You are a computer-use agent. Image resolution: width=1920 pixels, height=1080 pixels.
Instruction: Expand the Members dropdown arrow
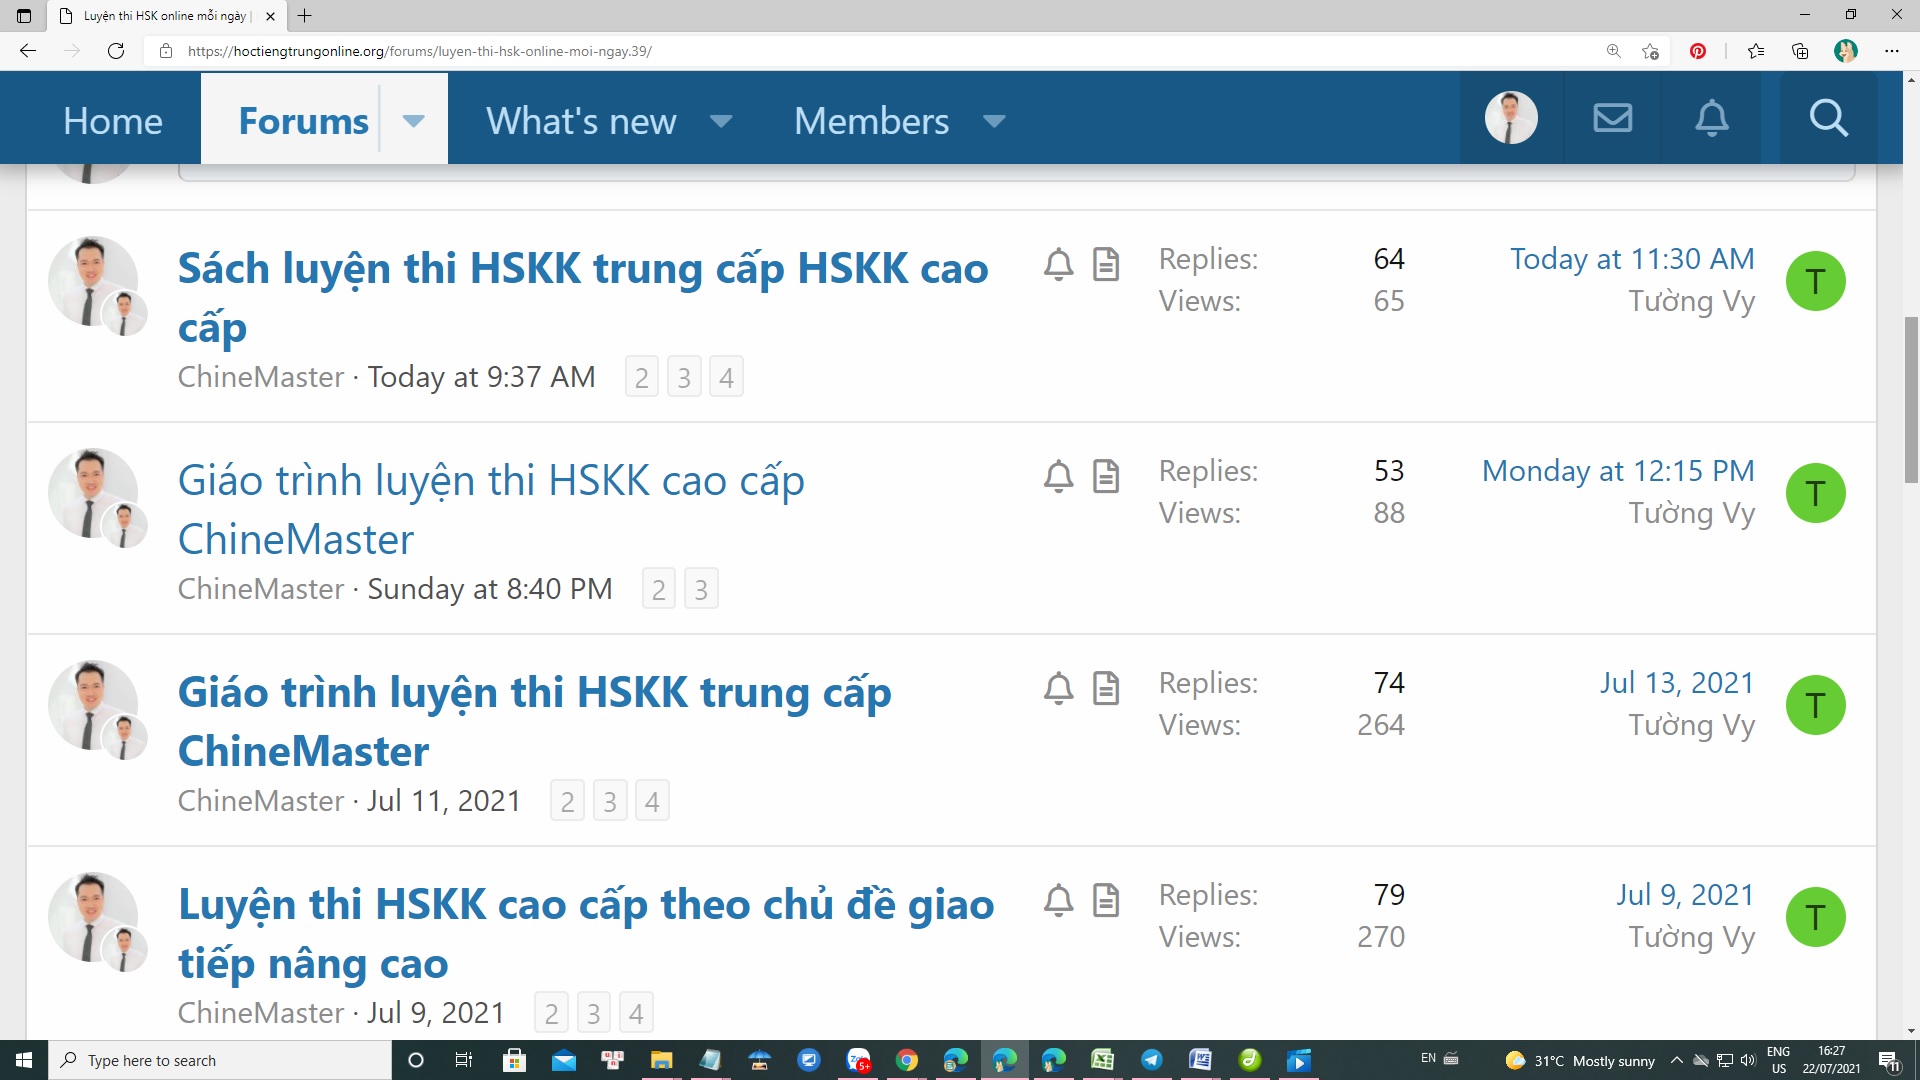click(x=993, y=121)
